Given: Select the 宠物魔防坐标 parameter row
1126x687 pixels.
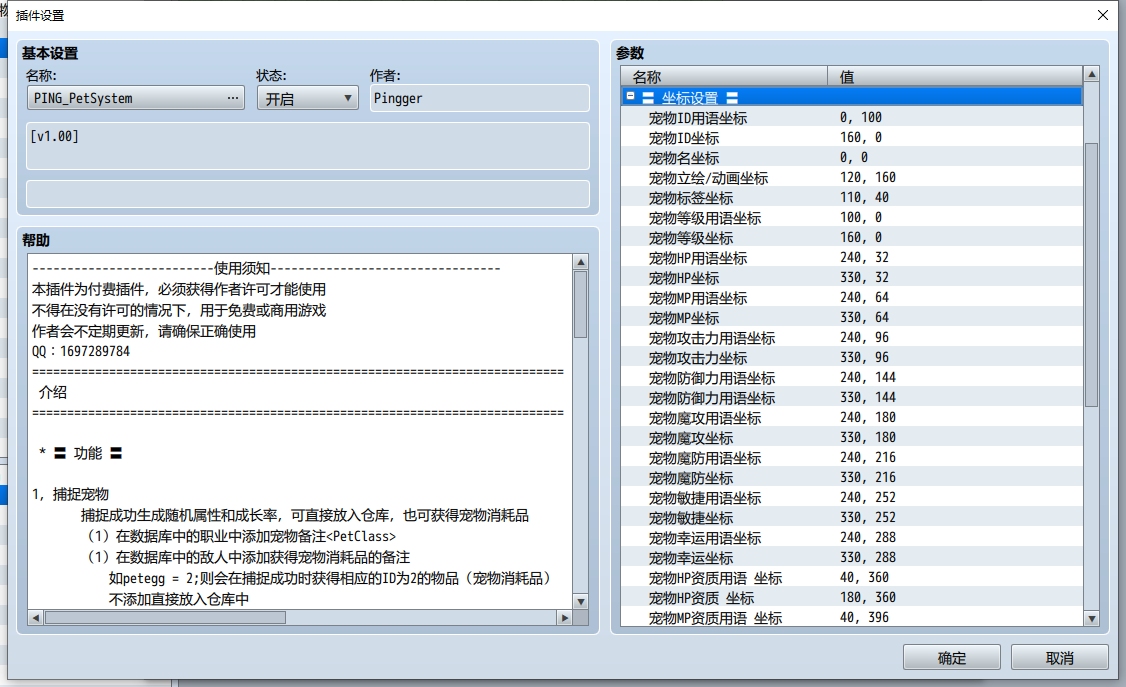Looking at the screenshot, I should [x=852, y=479].
